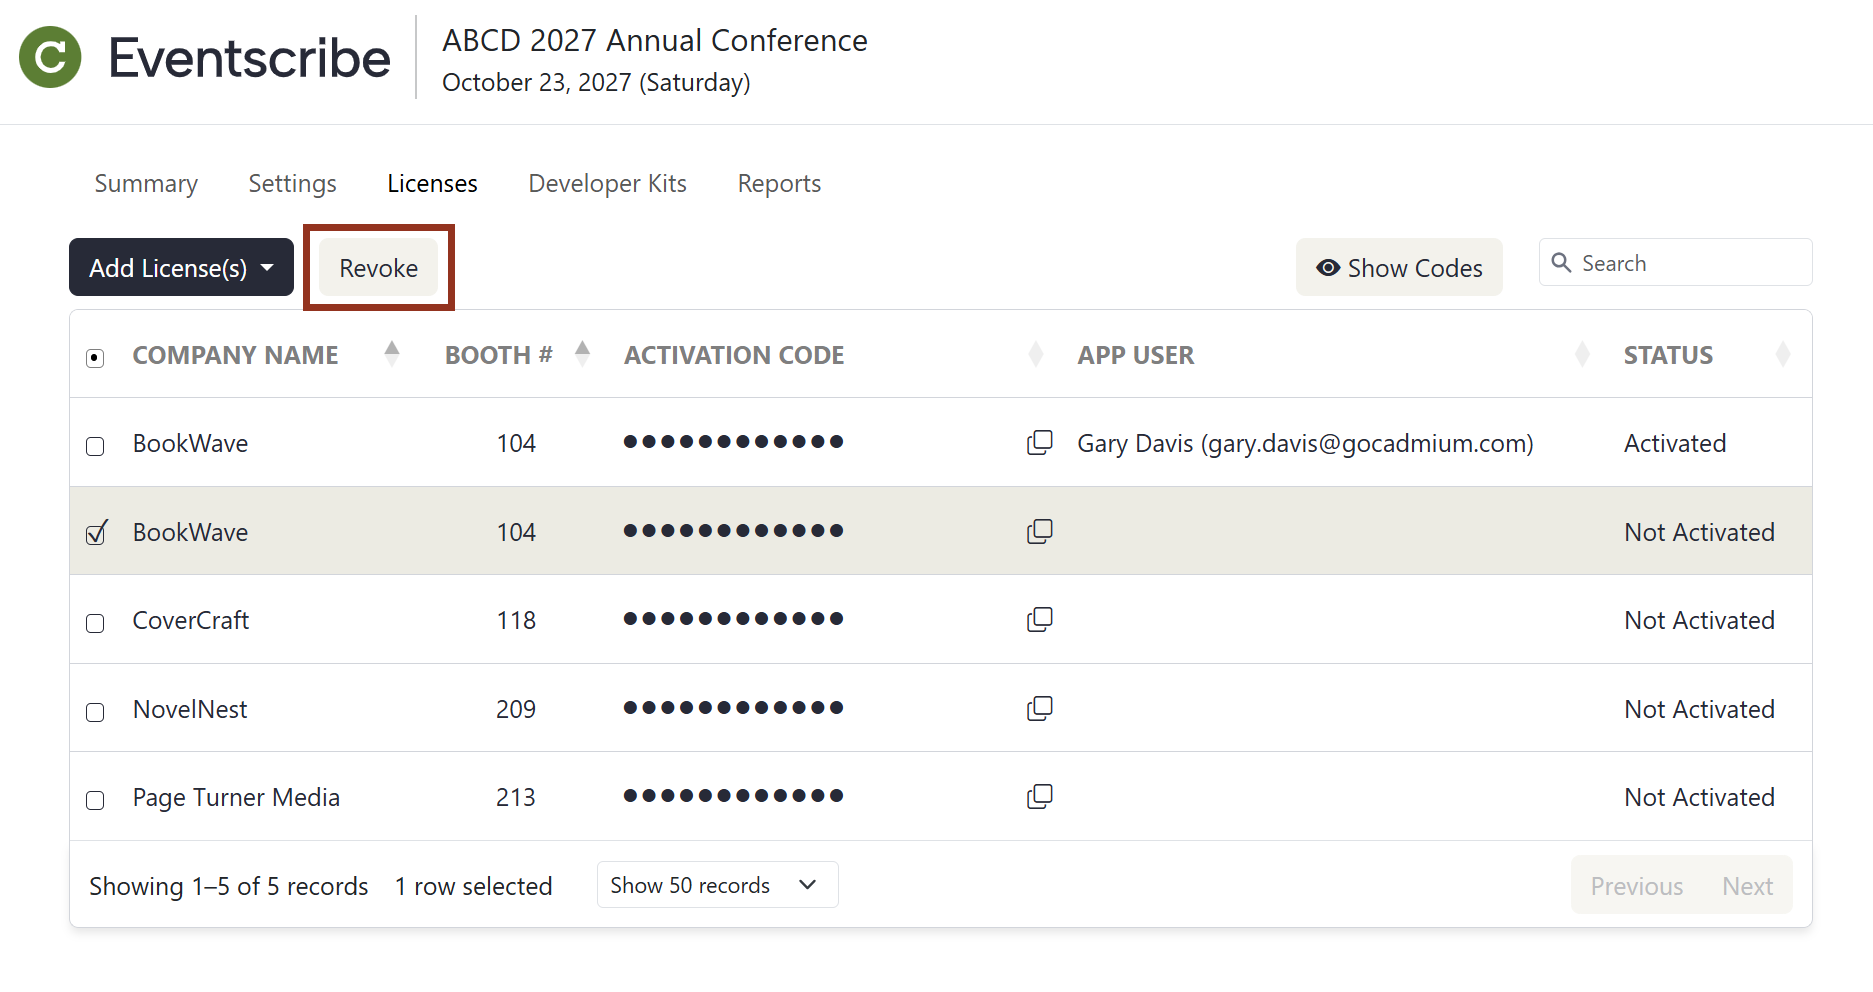Open the Show 50 records dropdown
1873x992 pixels.
click(716, 884)
